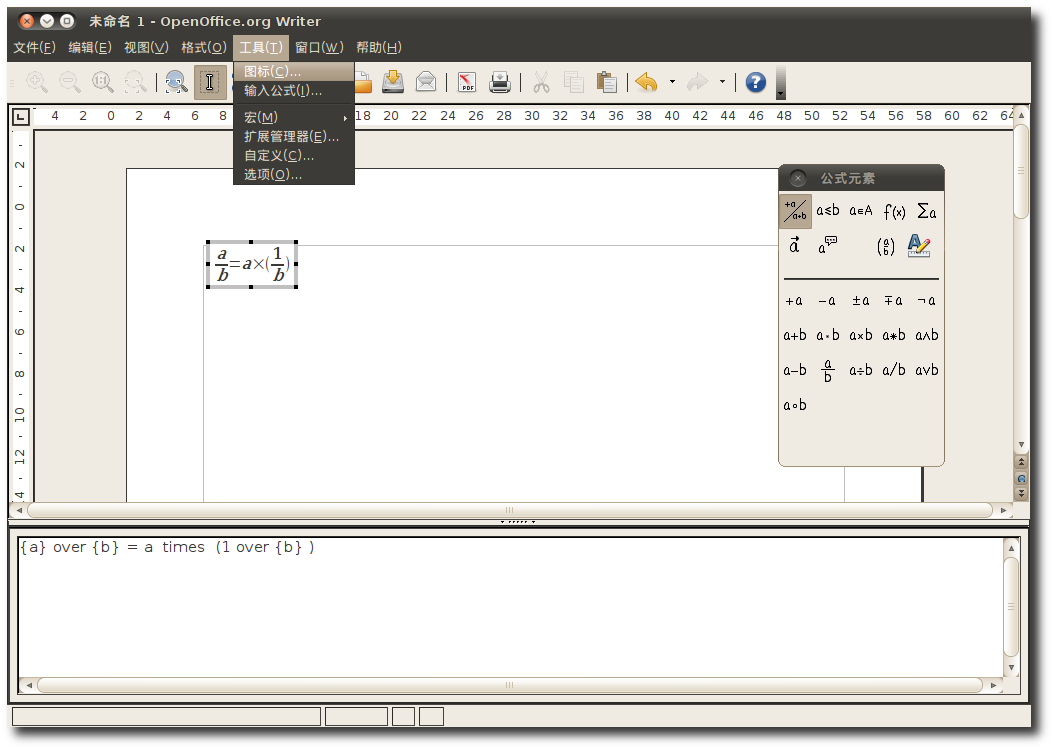Toggle the Formula Cursor button
Viewport: 1054px width, 750px height.
(x=209, y=82)
